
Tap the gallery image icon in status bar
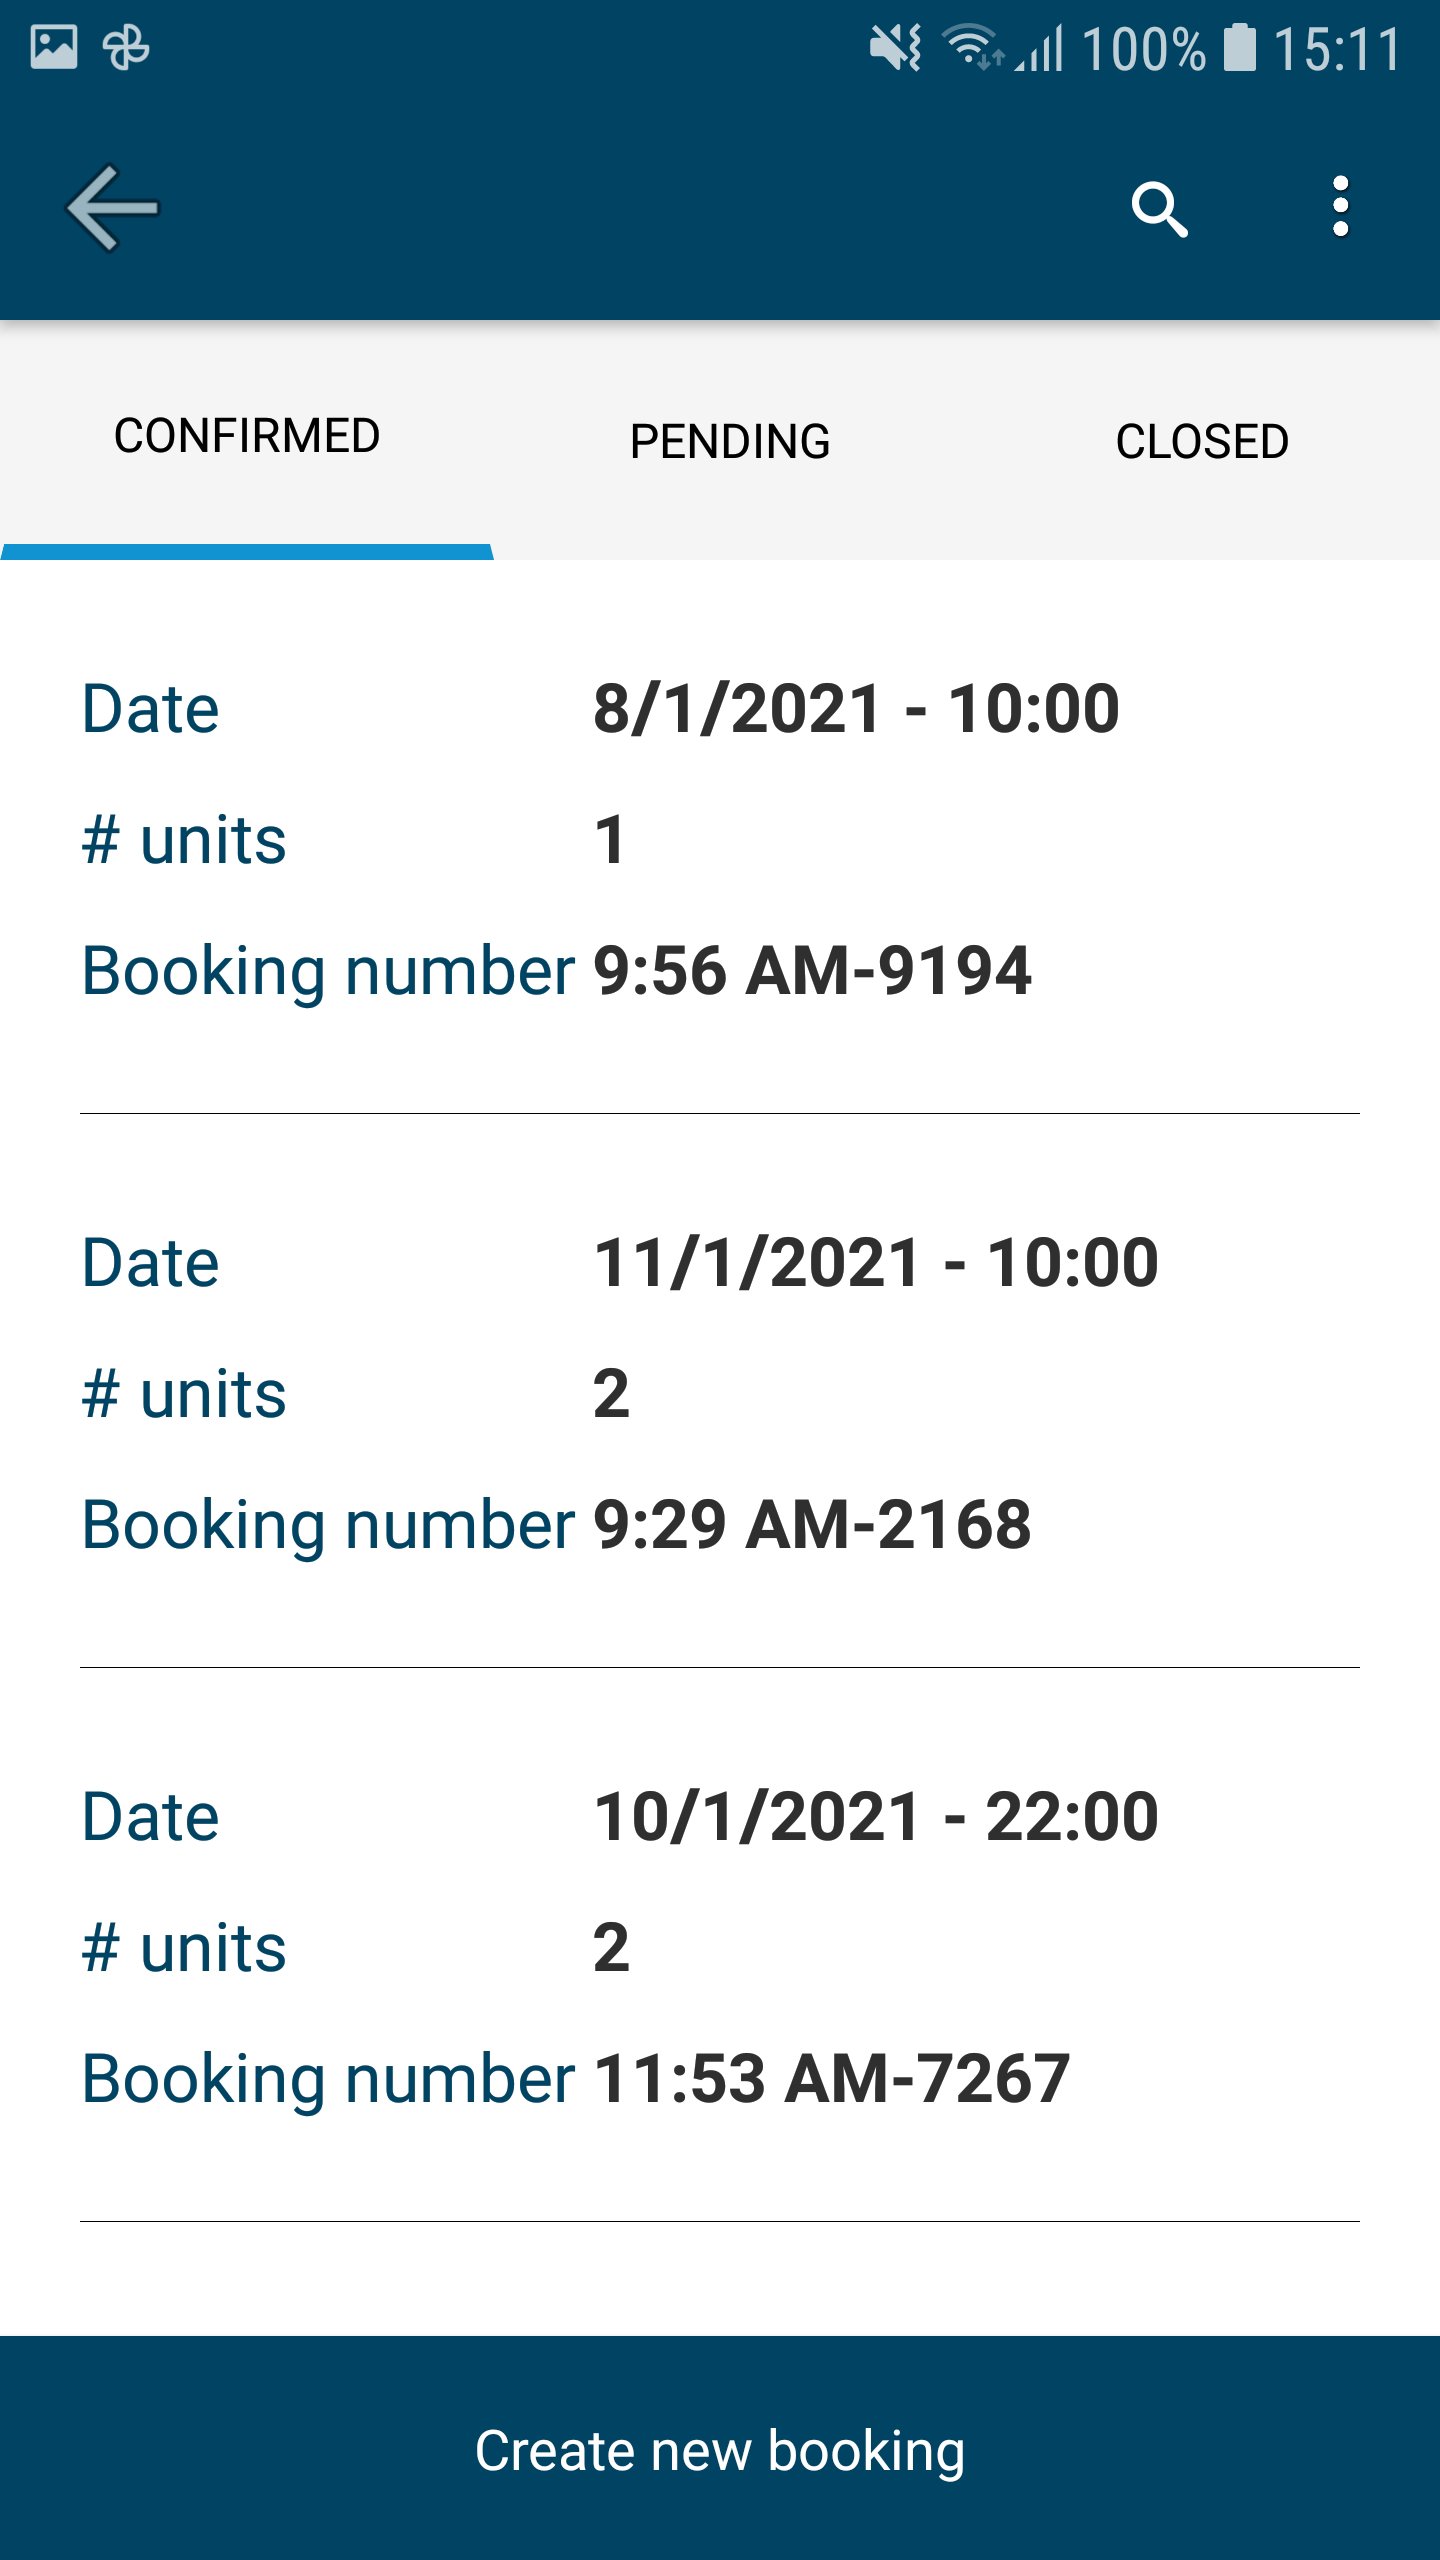[x=54, y=47]
